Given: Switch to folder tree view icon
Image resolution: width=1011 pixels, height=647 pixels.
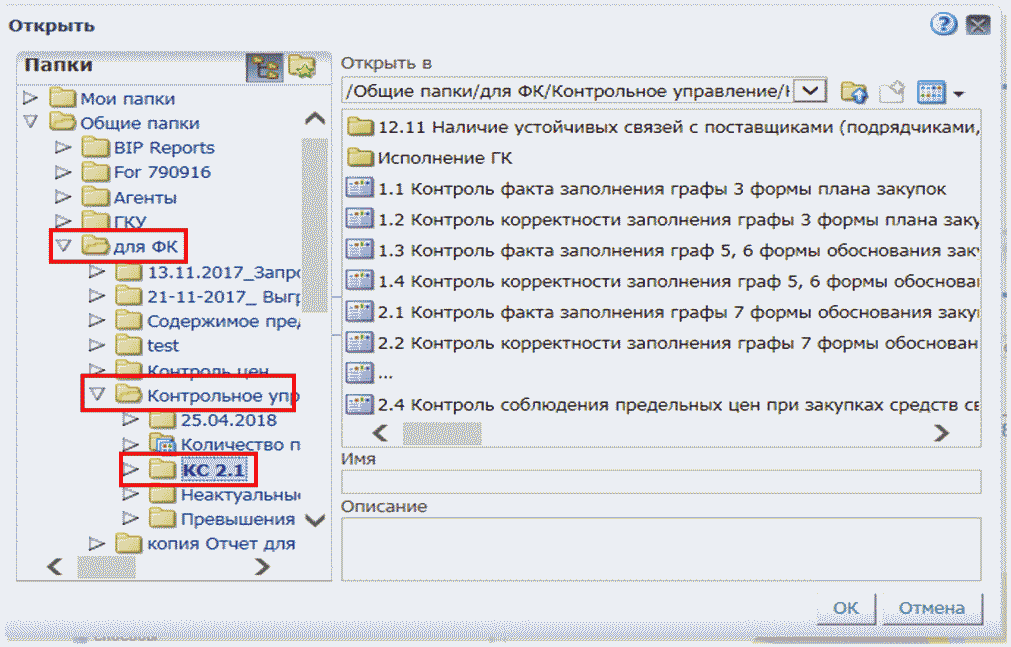Looking at the screenshot, I should click(x=265, y=67).
